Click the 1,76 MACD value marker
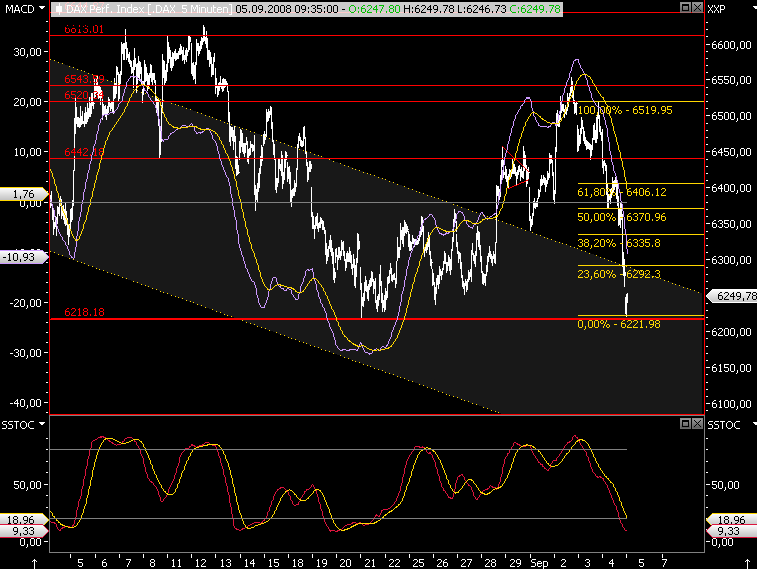The width and height of the screenshot is (757, 569). pos(24,194)
